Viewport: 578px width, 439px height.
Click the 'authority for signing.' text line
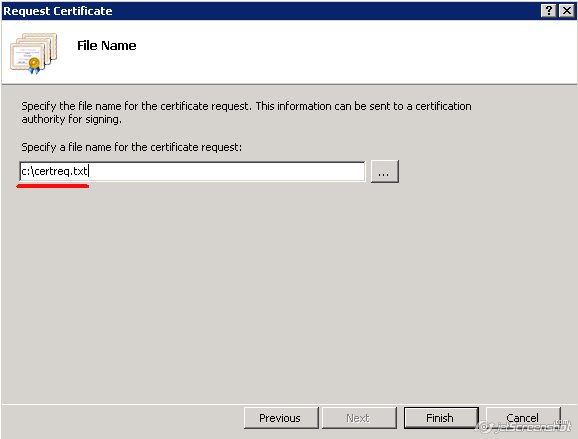tap(71, 119)
